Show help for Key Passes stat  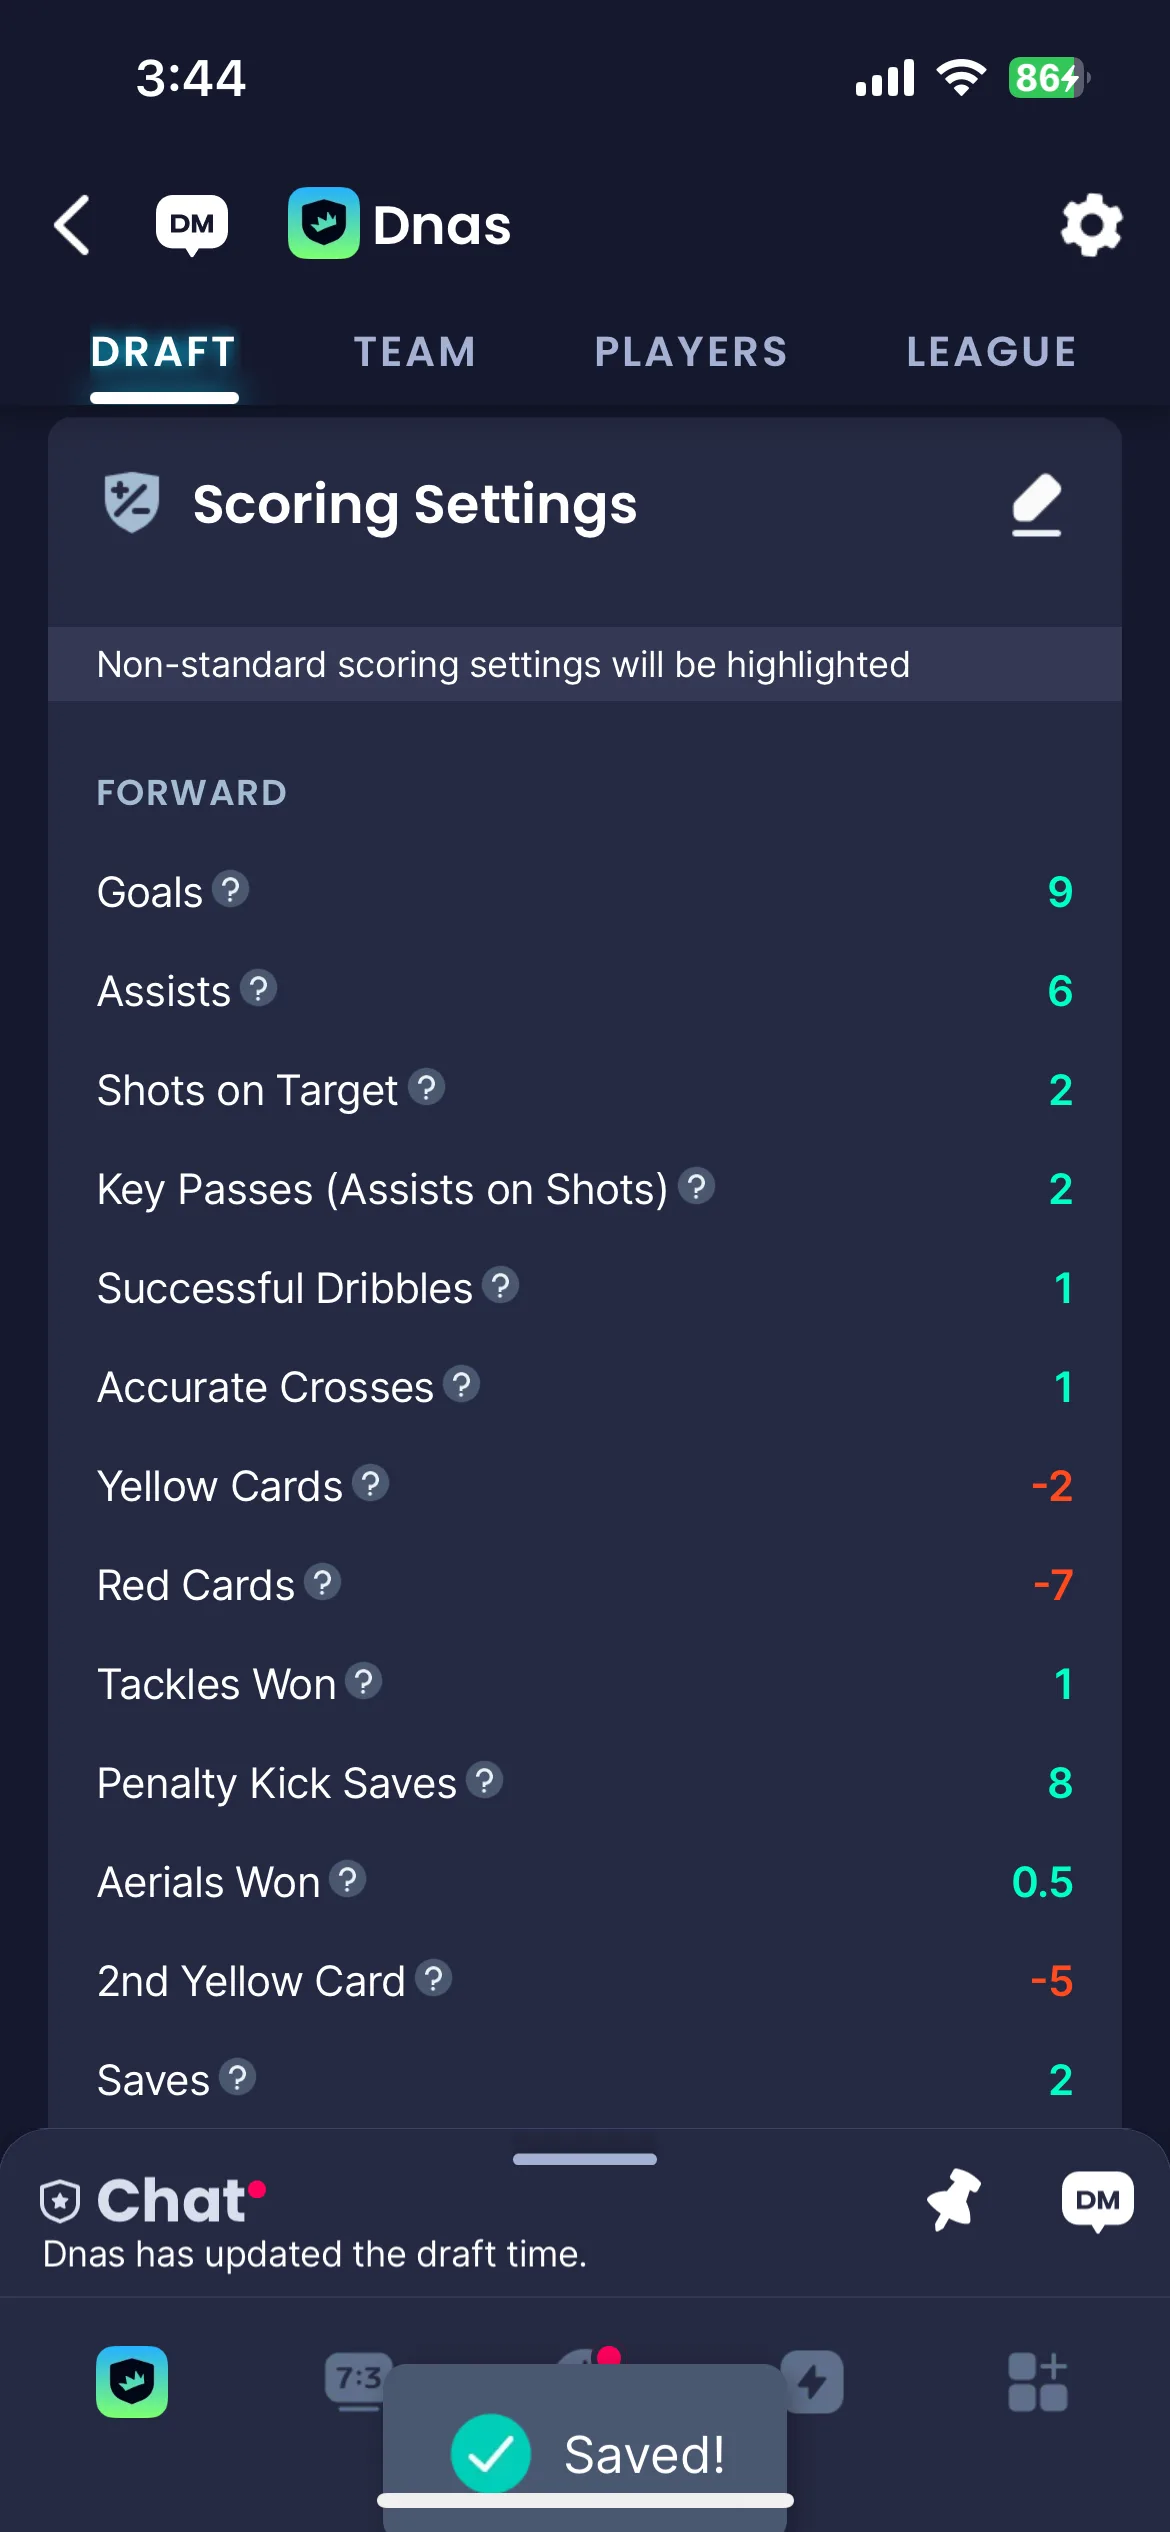point(696,1186)
